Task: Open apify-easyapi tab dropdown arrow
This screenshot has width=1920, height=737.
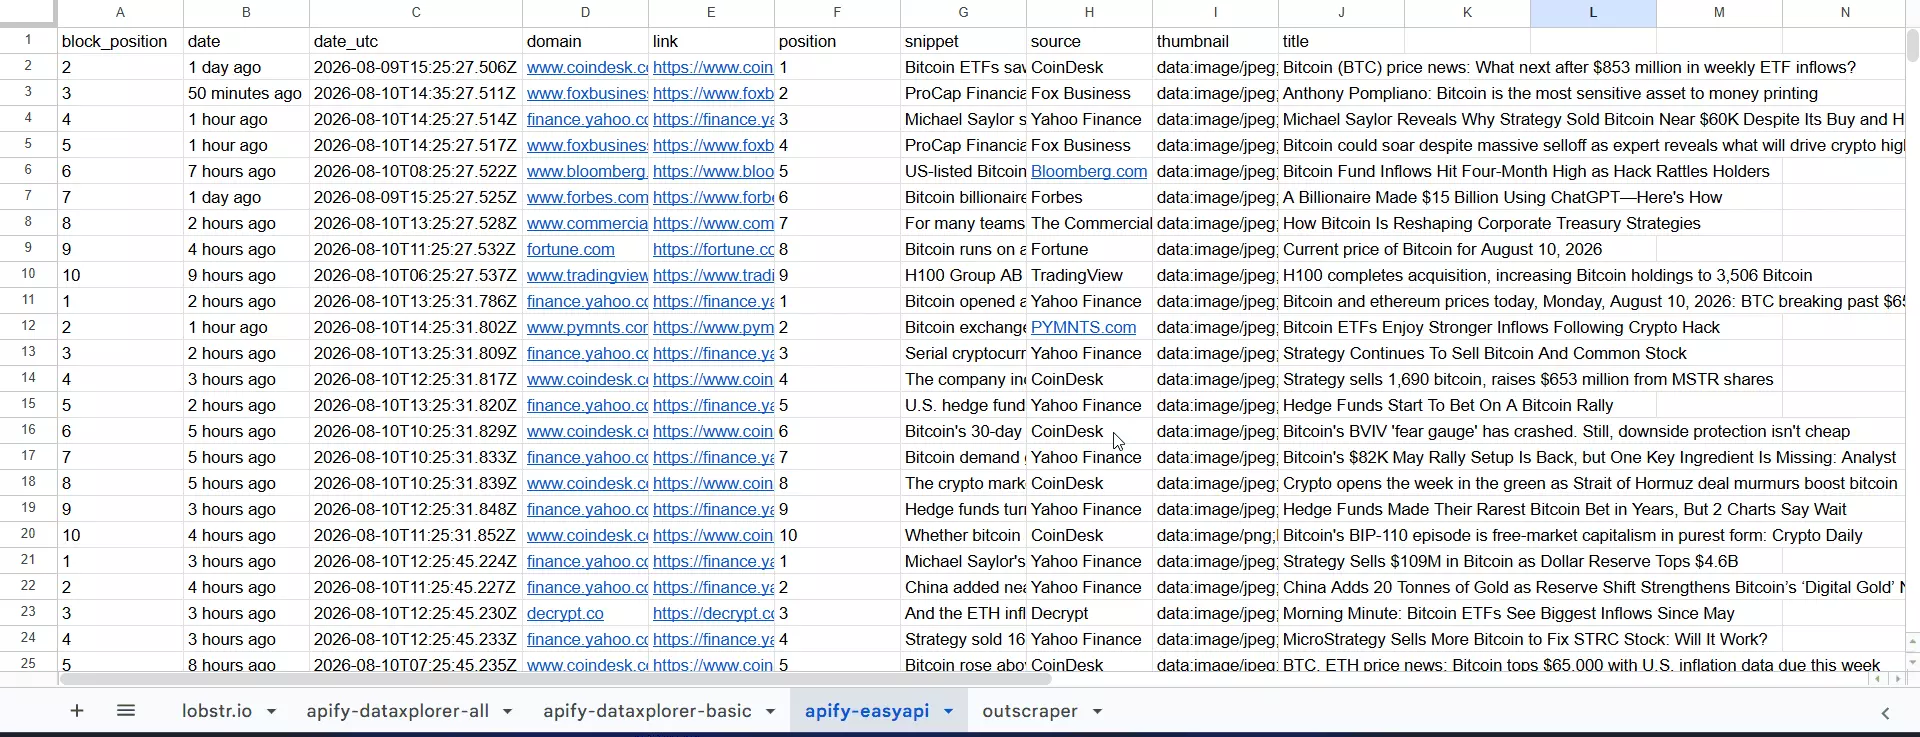Action: [948, 712]
